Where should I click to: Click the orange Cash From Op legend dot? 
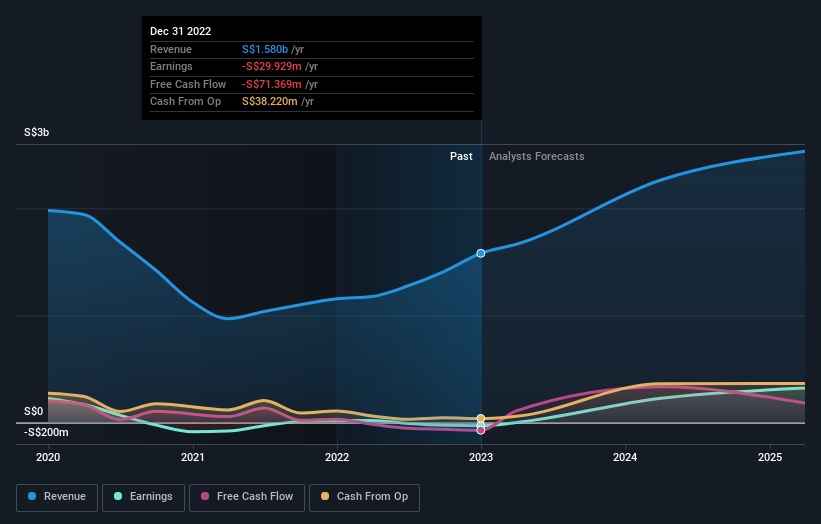tap(325, 496)
